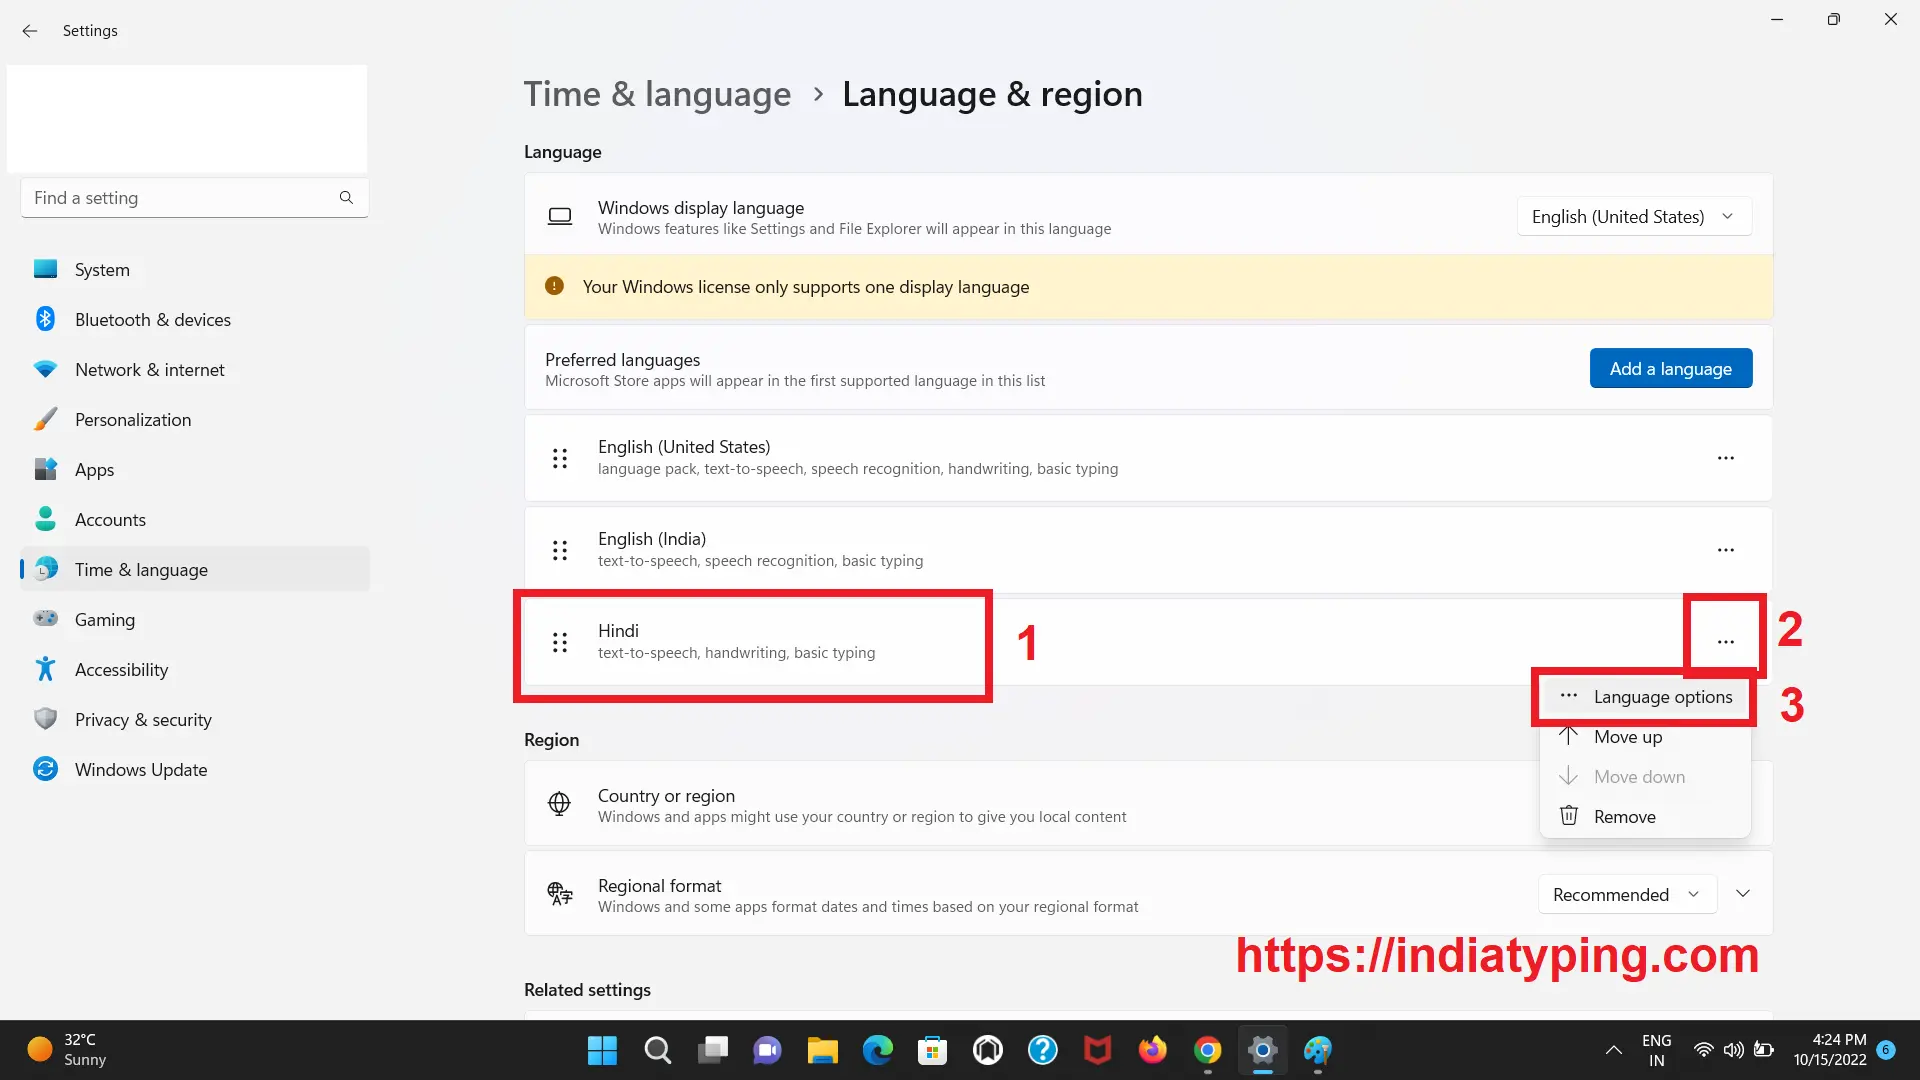Open Chat app on taskbar
This screenshot has width=1920, height=1080.
click(767, 1050)
